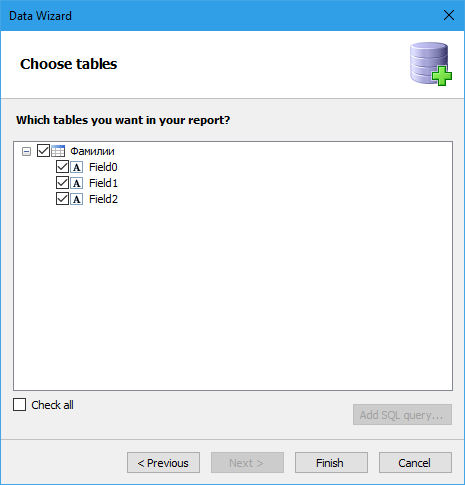Click the text-type icon next to Field1
Image resolution: width=465 pixels, height=485 pixels.
77,183
